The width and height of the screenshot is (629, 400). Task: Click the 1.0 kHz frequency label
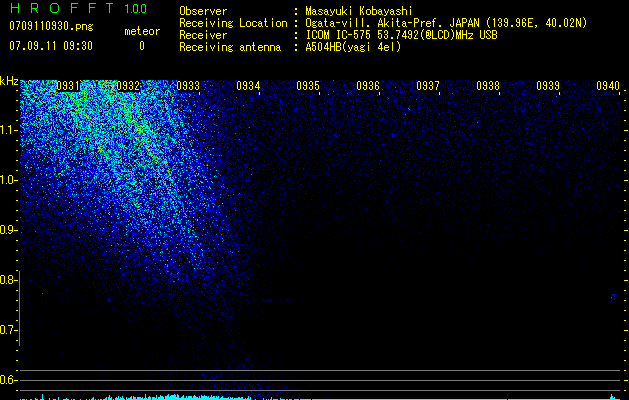coord(8,180)
